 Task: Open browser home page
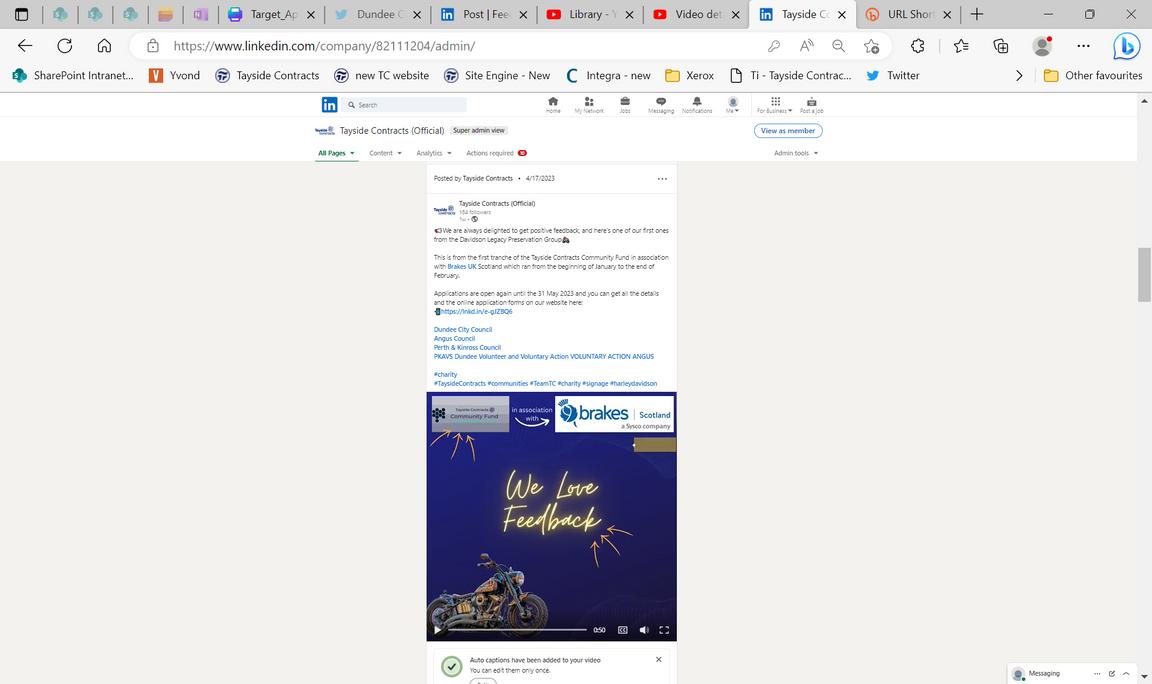point(104,46)
